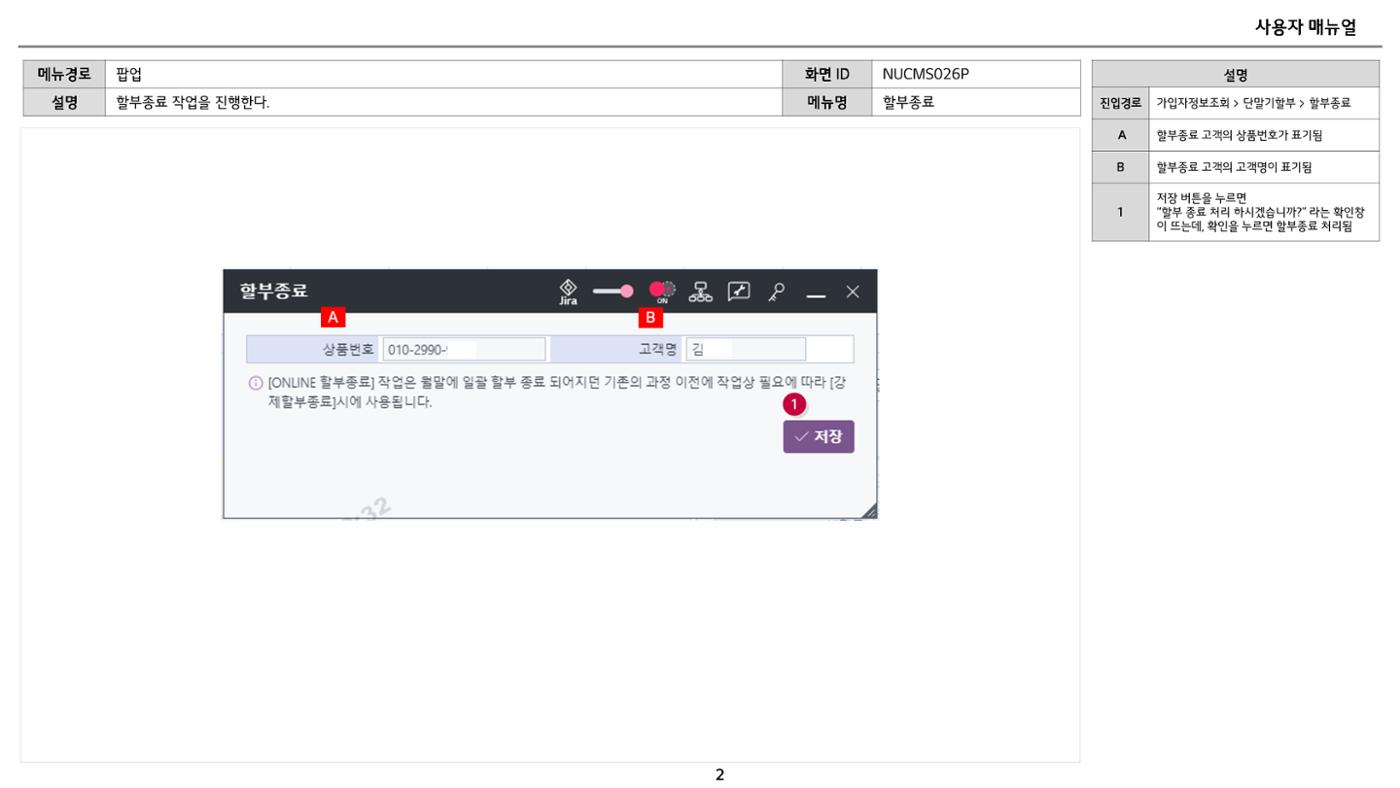Click the 할부종료 menu name cell
The width and height of the screenshot is (1400, 788).
(976, 101)
